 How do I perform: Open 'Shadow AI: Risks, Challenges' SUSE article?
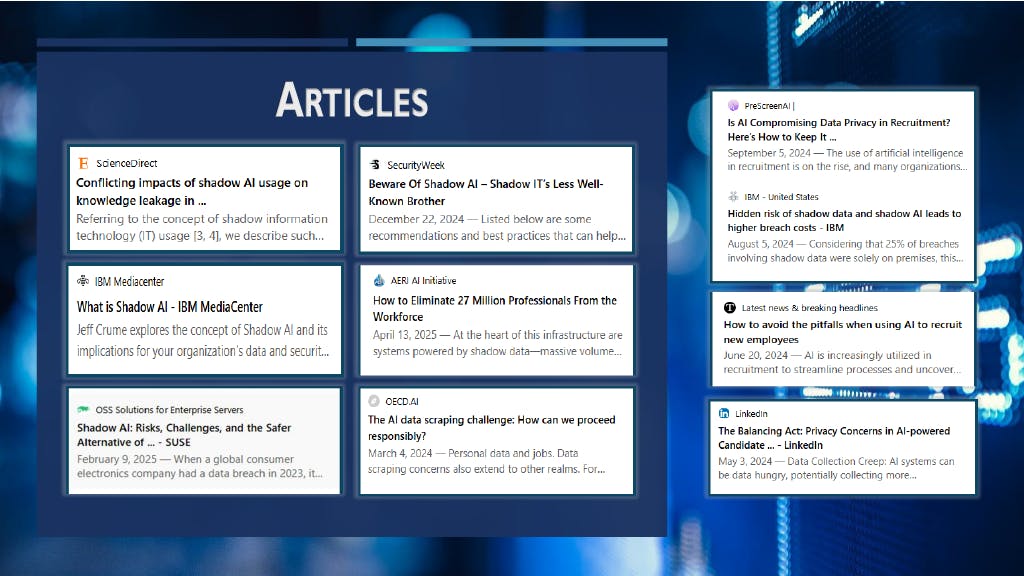tap(184, 435)
